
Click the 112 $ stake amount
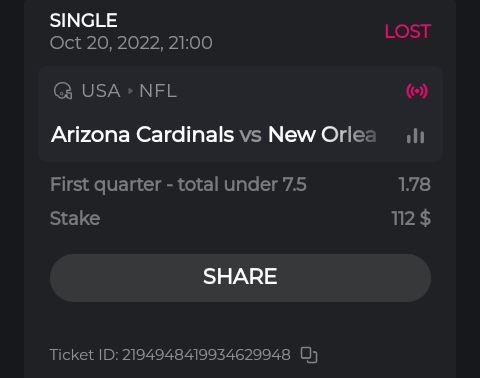click(x=411, y=219)
